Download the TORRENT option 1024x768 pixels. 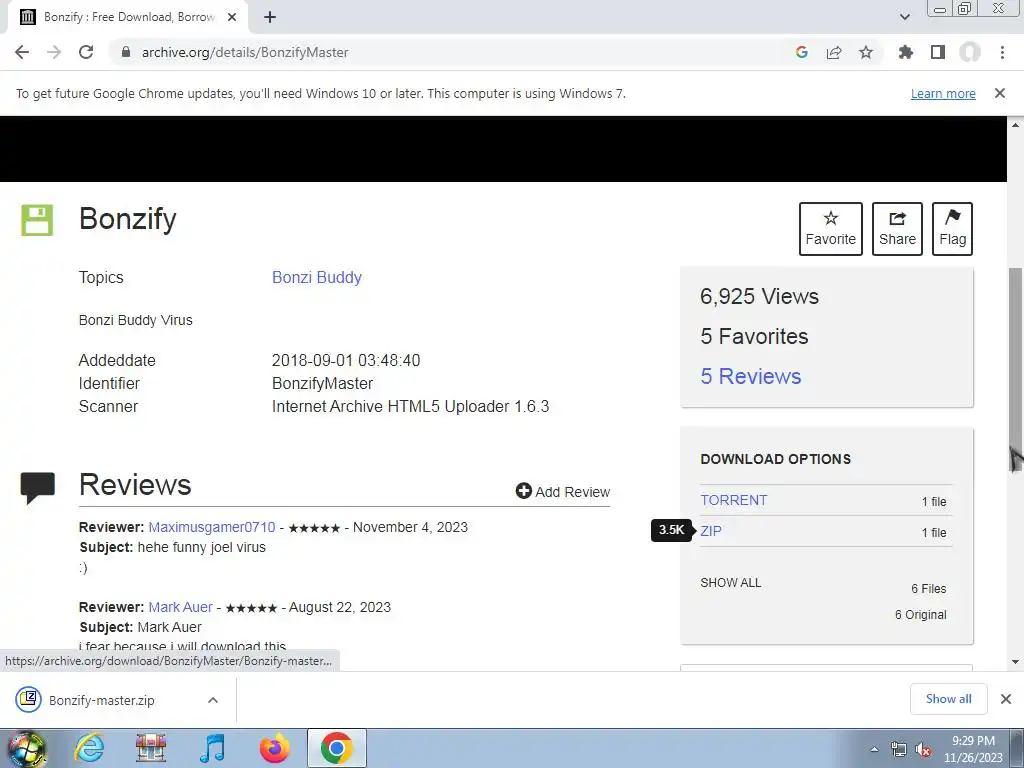pyautogui.click(x=733, y=500)
